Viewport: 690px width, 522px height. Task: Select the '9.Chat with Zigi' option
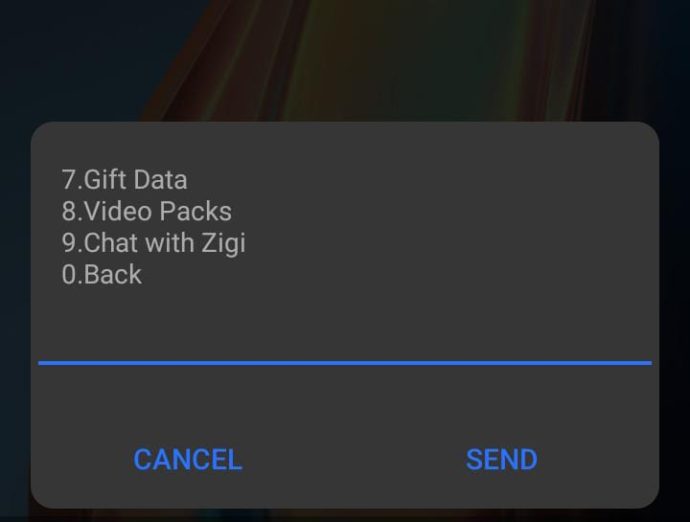154,243
